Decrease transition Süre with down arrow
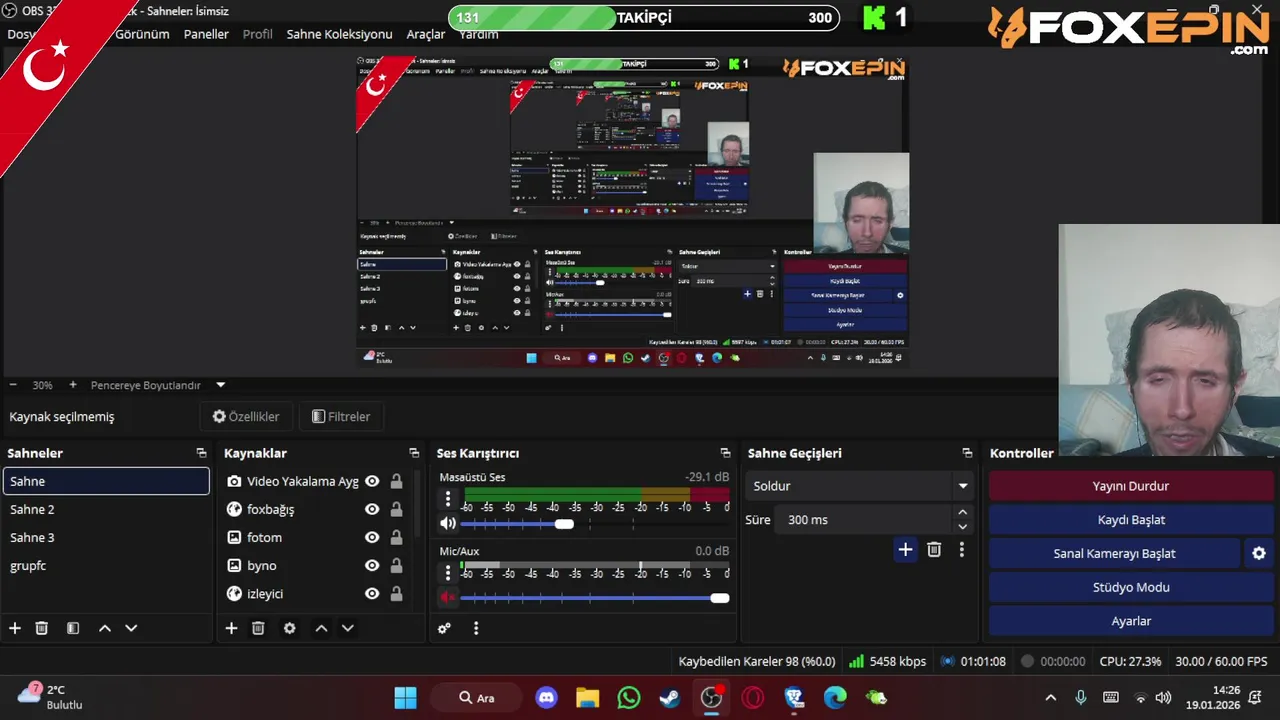The width and height of the screenshot is (1280, 720). coord(963,527)
